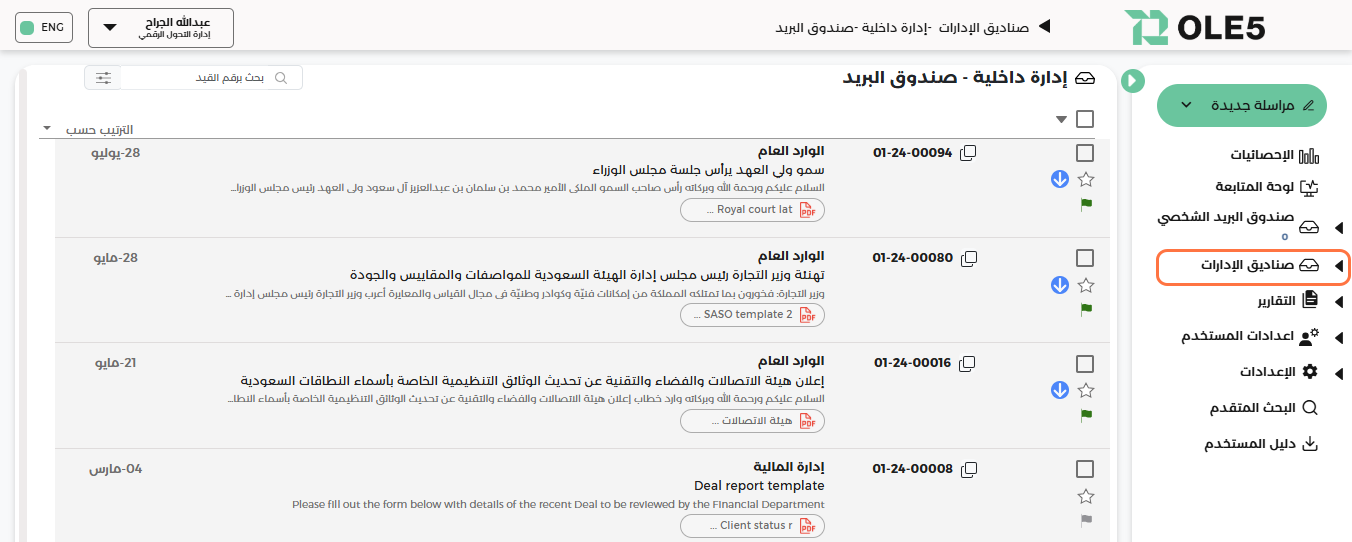Toggle the select-all messages checkbox
The image size is (1352, 542).
click(x=1085, y=119)
